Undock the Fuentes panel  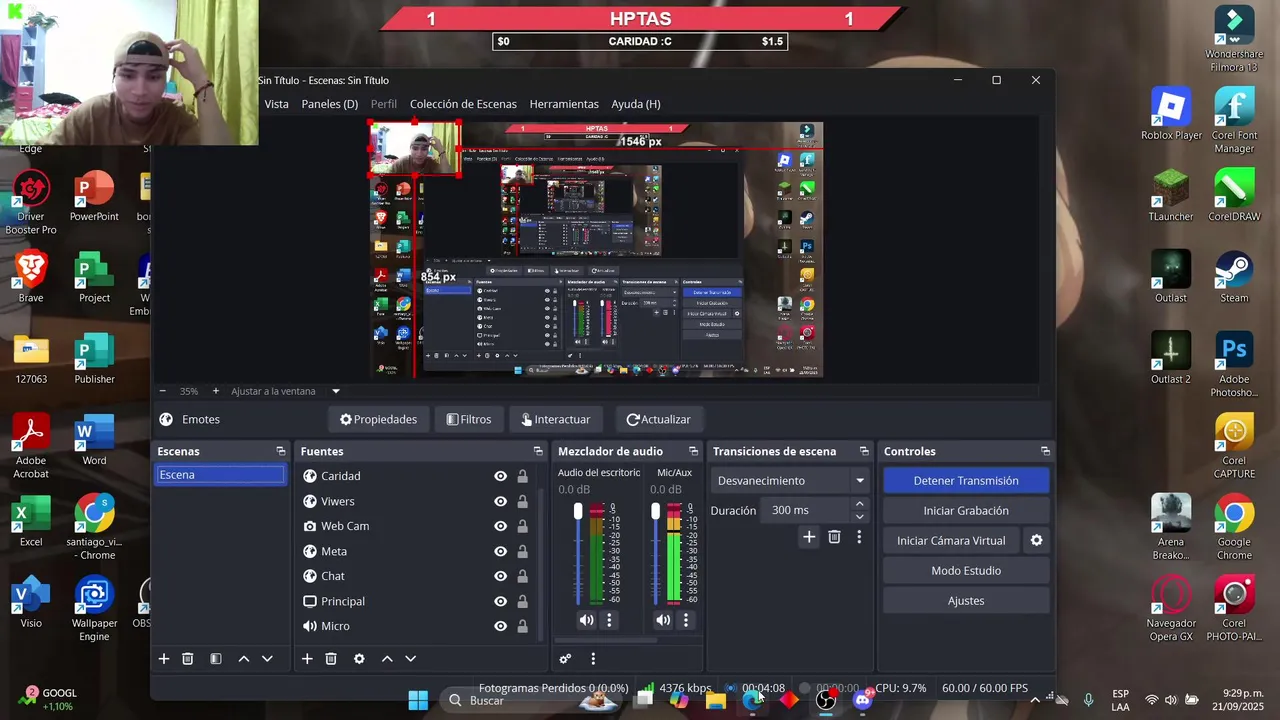[538, 451]
